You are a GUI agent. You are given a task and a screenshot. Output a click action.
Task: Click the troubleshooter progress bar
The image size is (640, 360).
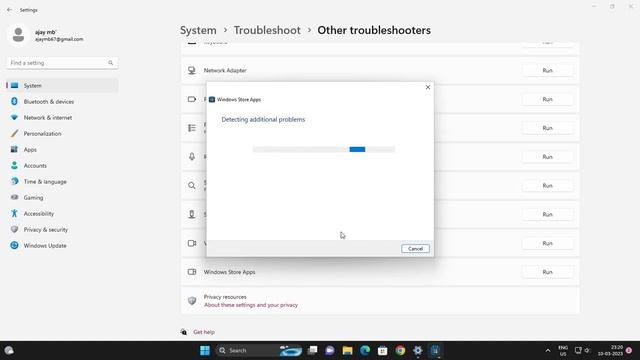[x=324, y=149]
